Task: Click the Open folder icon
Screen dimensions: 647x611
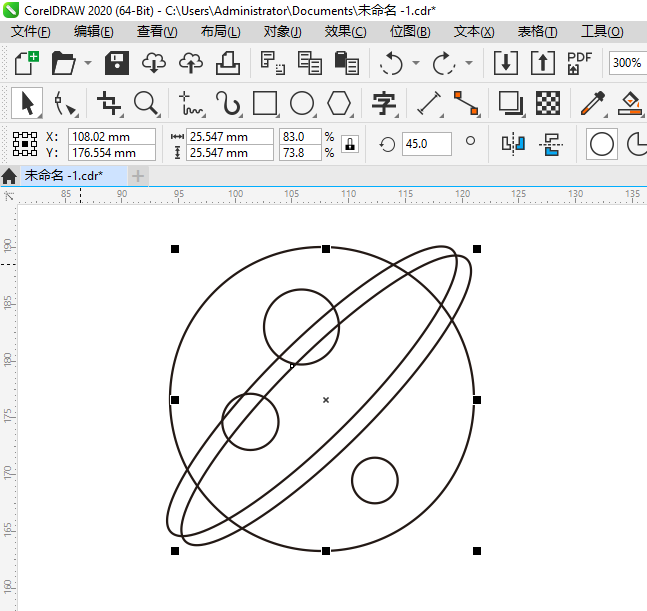Action: click(x=64, y=63)
